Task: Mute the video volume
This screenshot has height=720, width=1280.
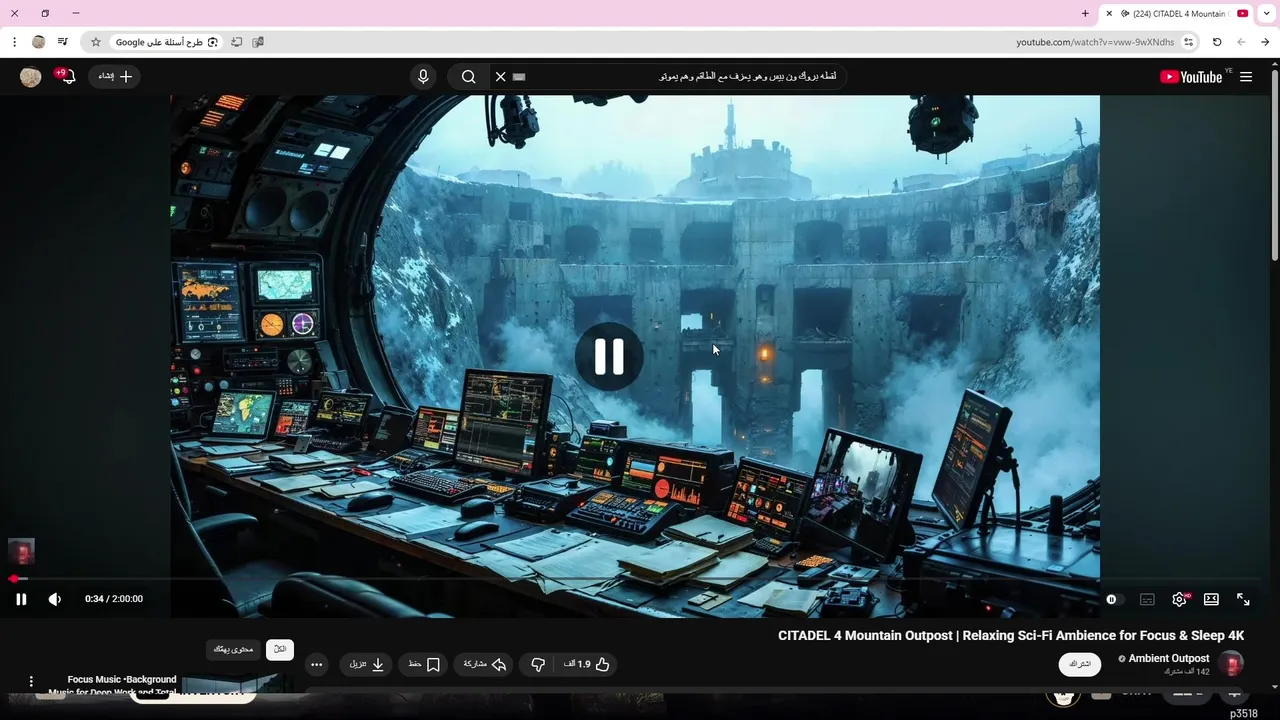Action: point(55,599)
